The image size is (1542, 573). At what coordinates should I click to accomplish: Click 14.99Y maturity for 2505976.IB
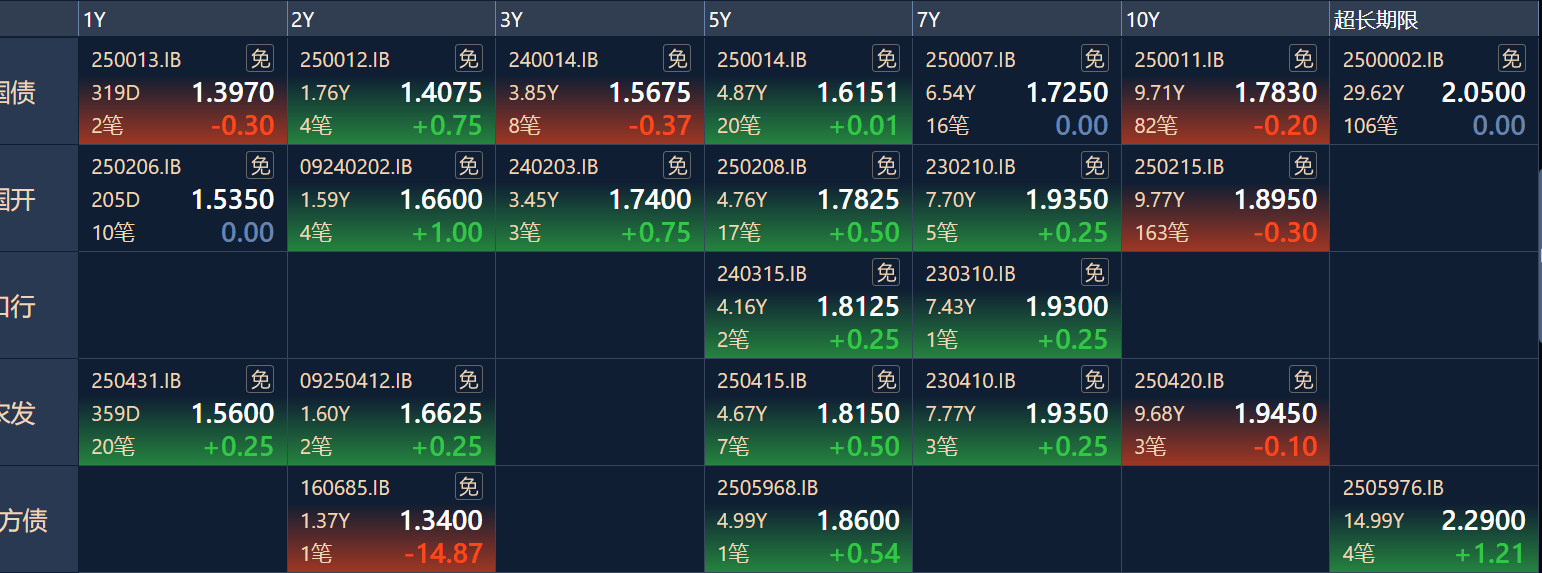pos(1374,521)
